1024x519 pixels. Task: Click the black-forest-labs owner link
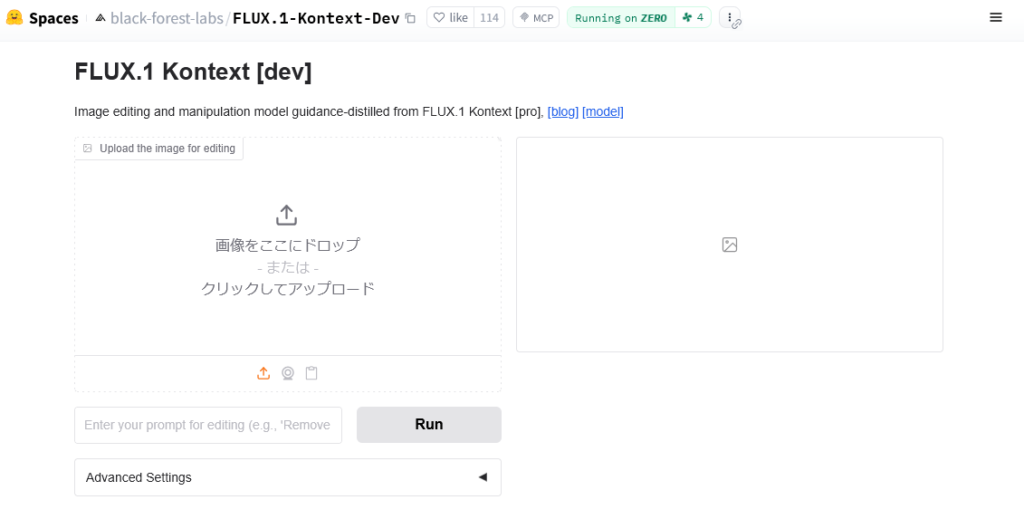coord(167,18)
